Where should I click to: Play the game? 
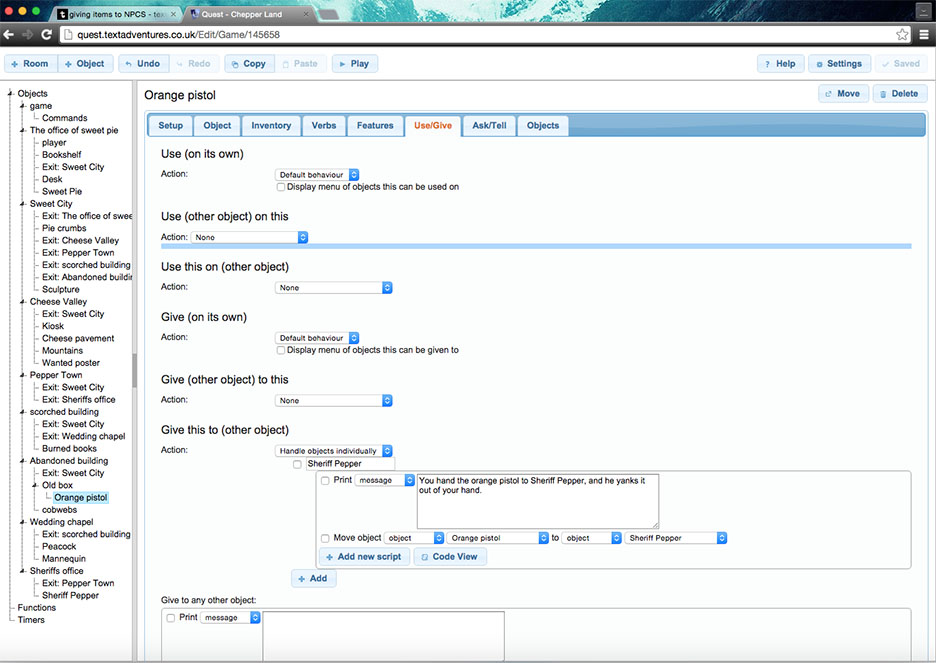(354, 63)
